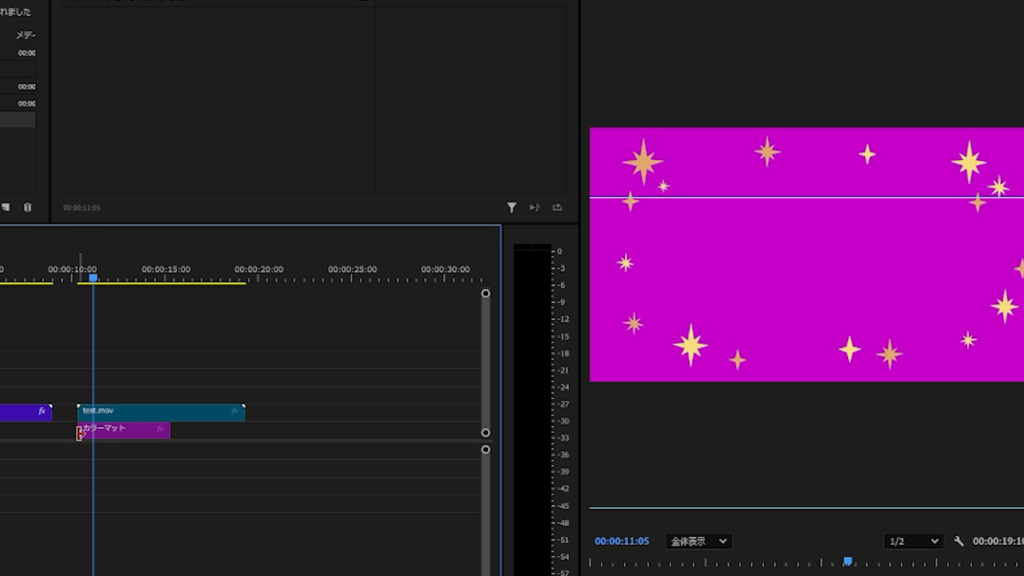Click the magenta star preview in Program monitor
This screenshot has width=1024, height=576.
[807, 255]
